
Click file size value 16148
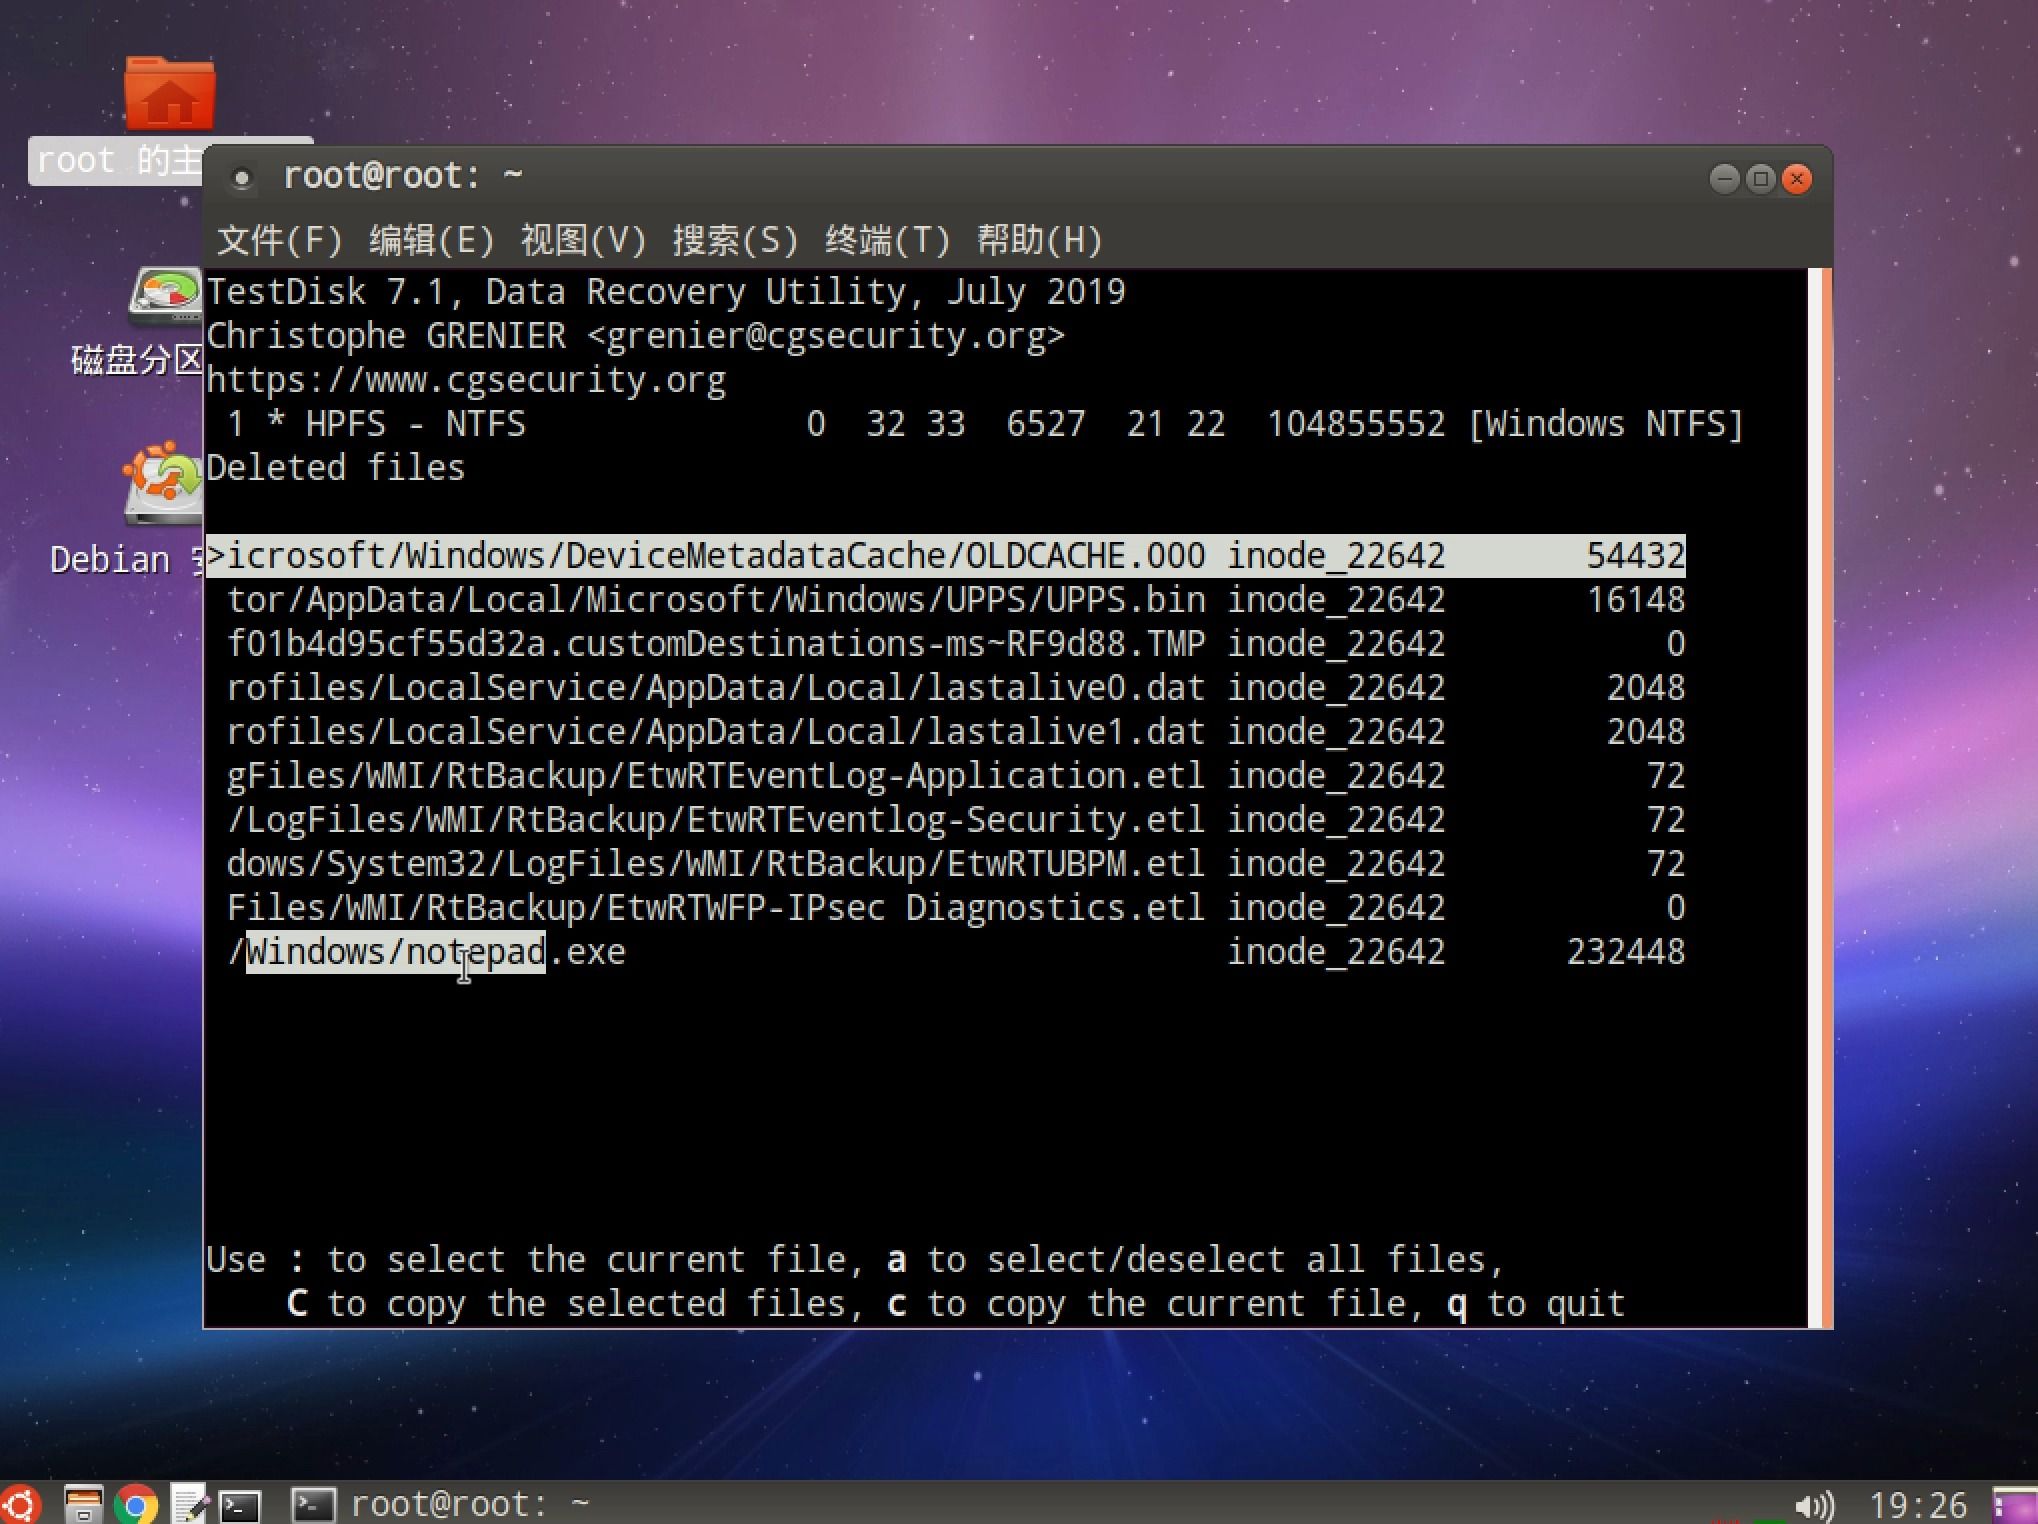(1636, 600)
